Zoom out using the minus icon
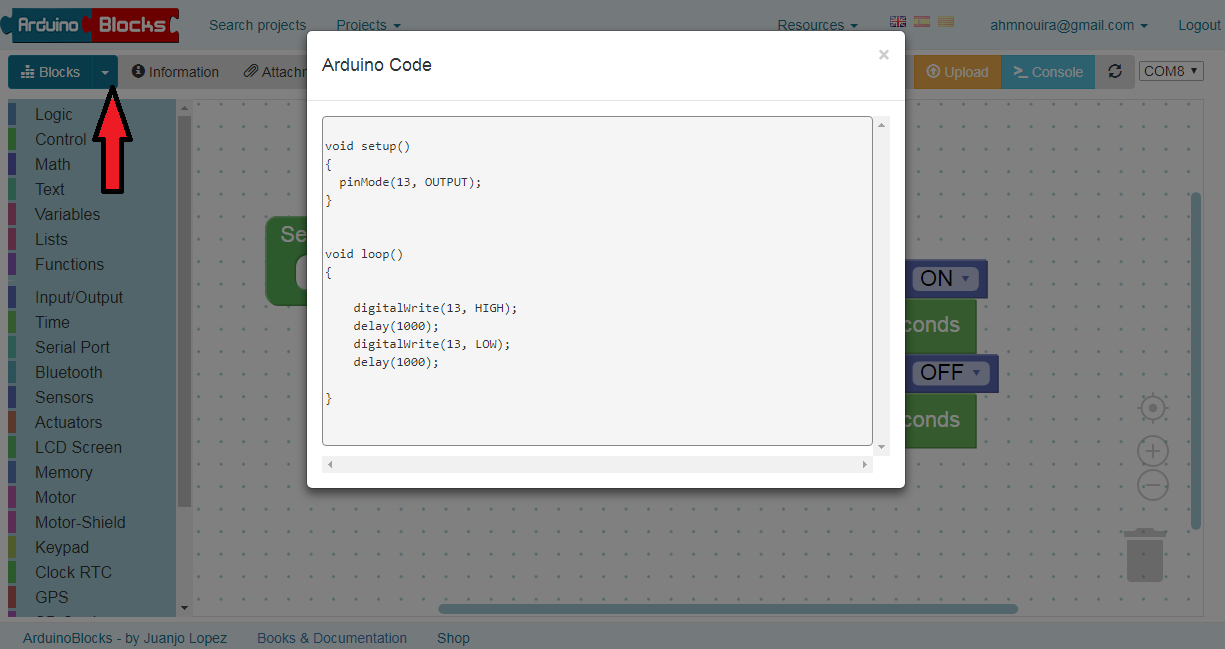This screenshot has width=1225, height=649. pos(1152,485)
